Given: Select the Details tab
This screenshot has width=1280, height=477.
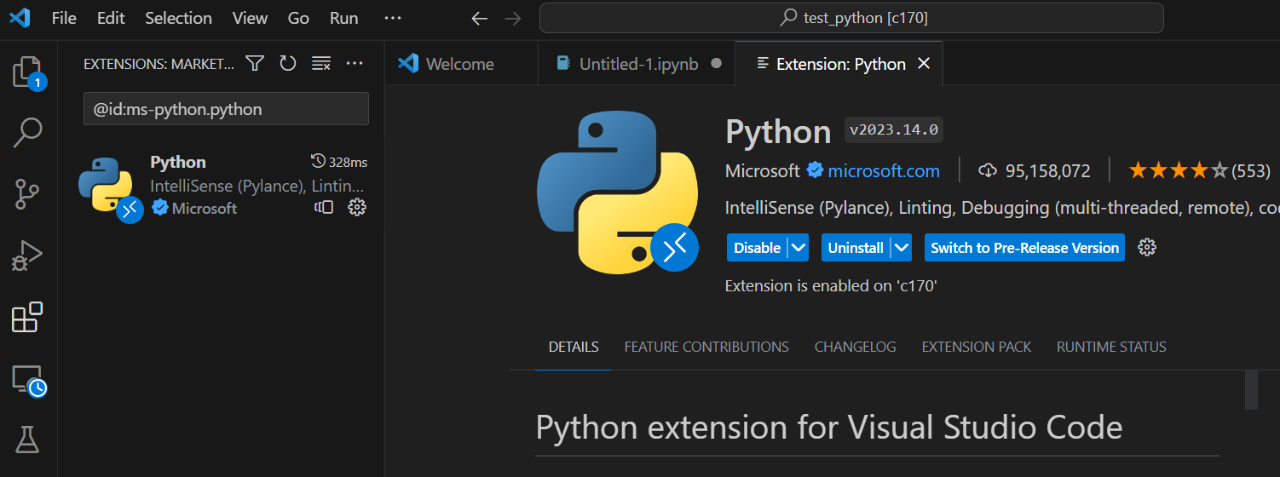Looking at the screenshot, I should pyautogui.click(x=573, y=347).
